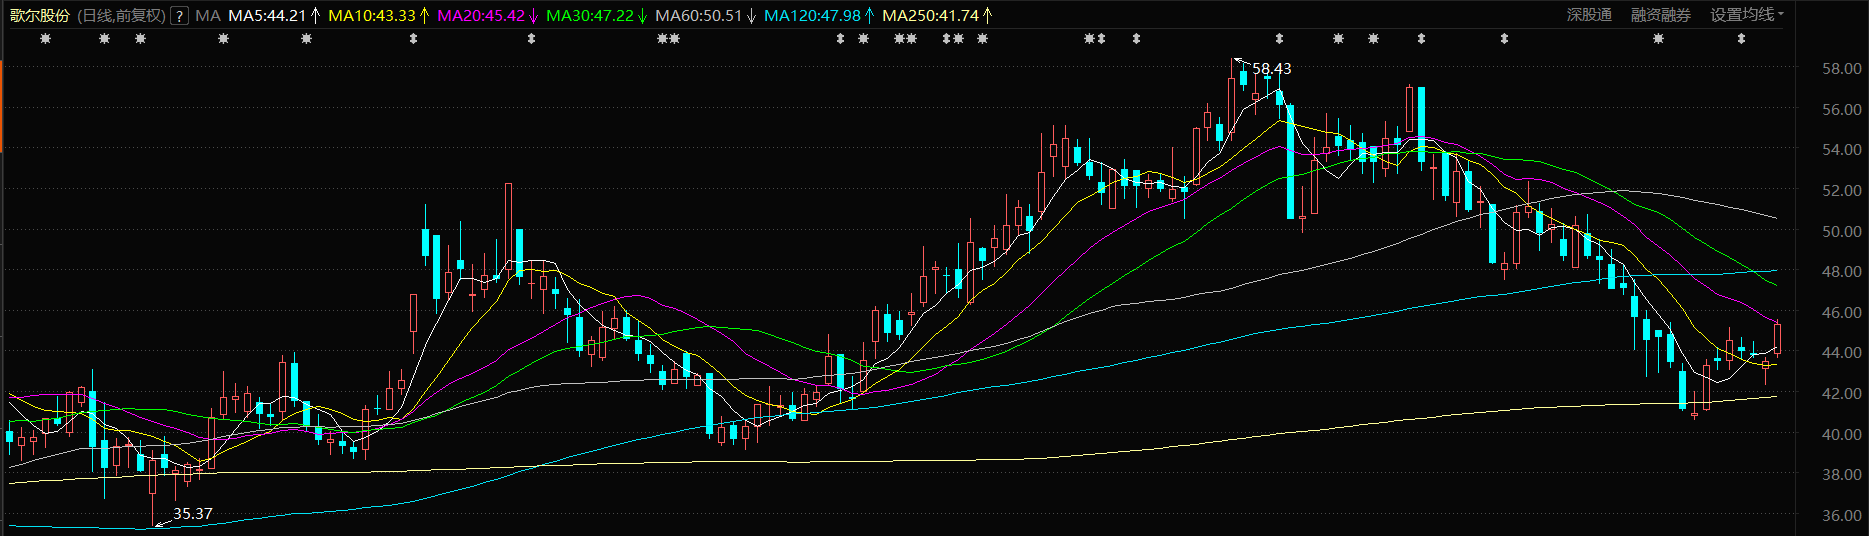Open the (日线,前复权) period setting label
This screenshot has width=1869, height=536.
[121, 15]
